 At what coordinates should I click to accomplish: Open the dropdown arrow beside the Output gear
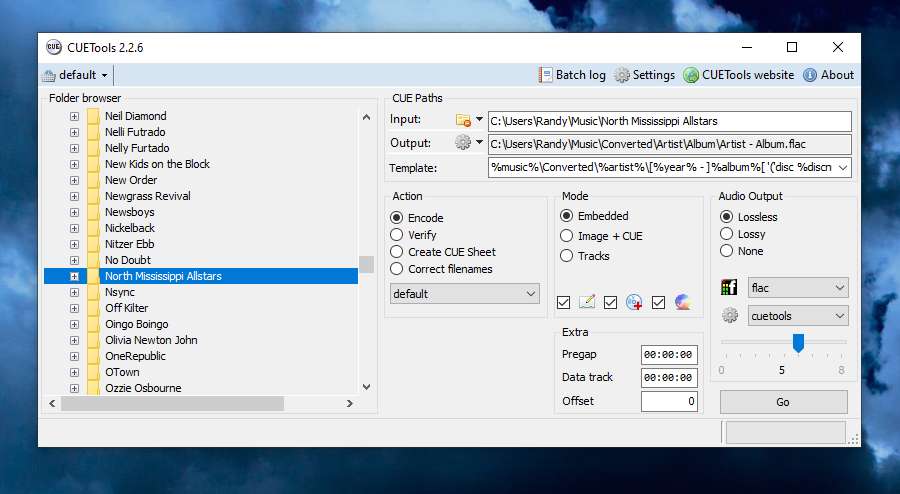(x=479, y=142)
